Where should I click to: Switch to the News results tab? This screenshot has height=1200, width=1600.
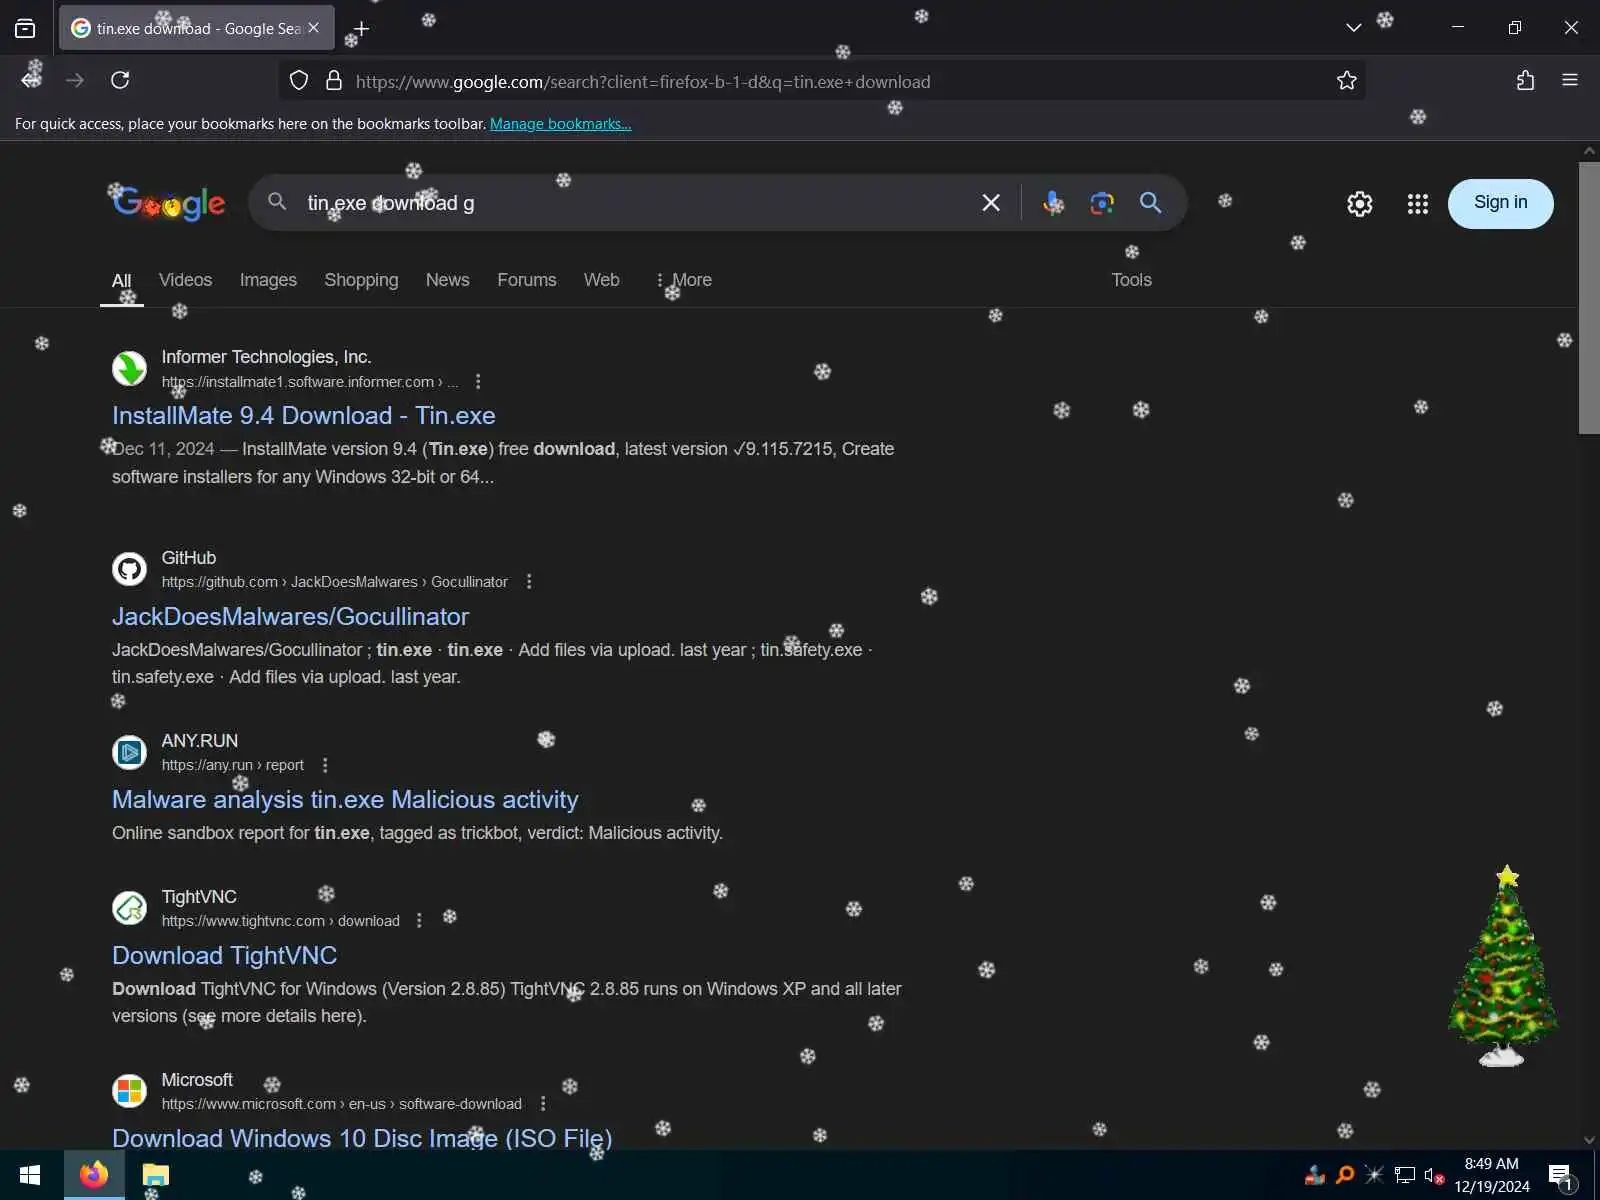coord(447,280)
